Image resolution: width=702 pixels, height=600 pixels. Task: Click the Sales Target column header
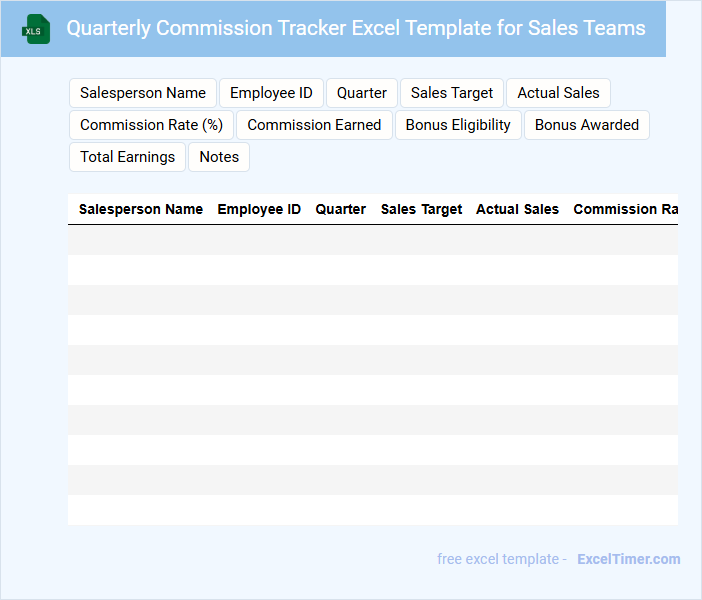pos(421,209)
